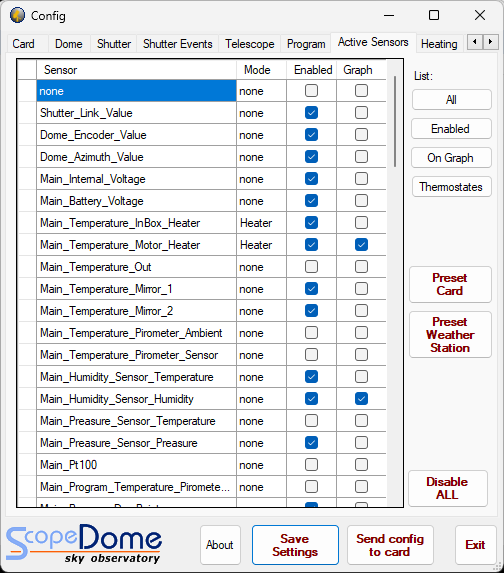The image size is (504, 573).
Task: Uncheck Graph for Main_Humidity_Sensor_Humidity
Action: click(361, 399)
